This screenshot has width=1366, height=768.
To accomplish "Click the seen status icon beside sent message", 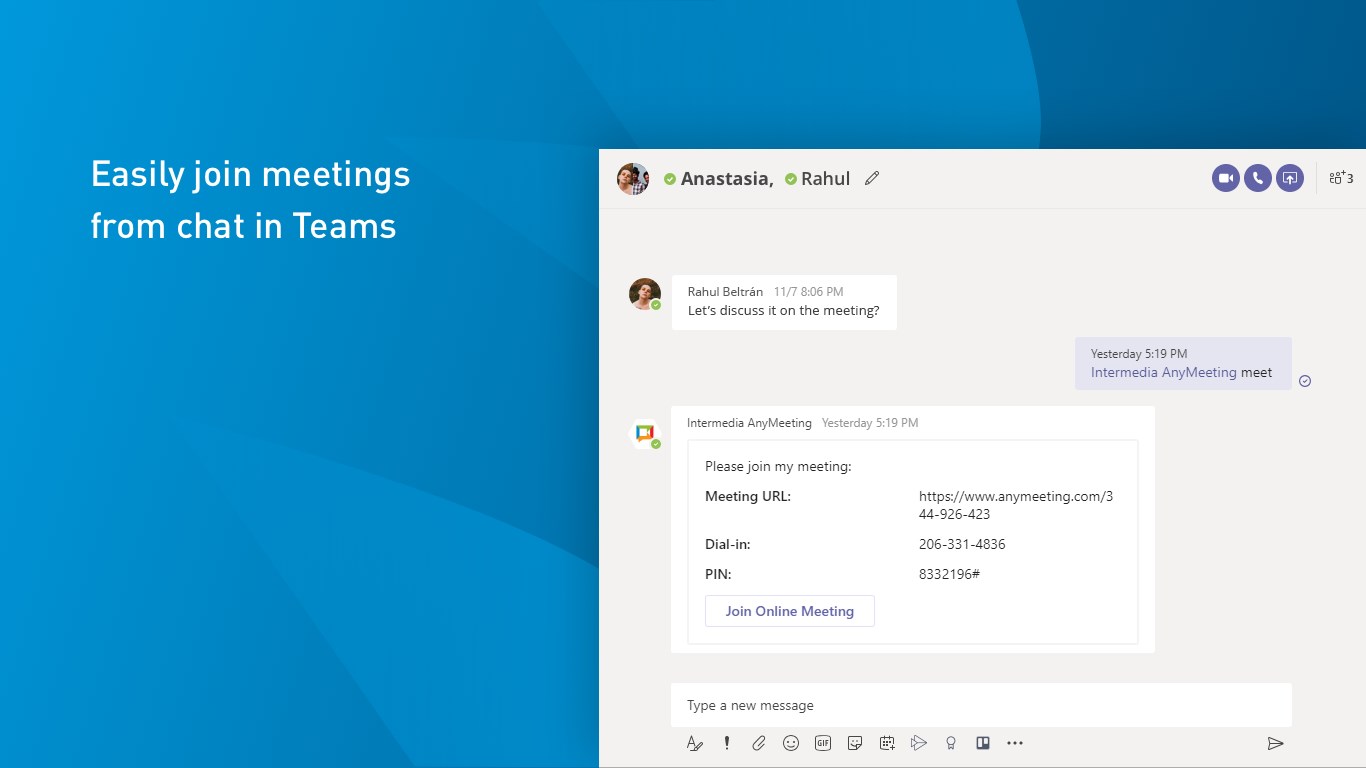I will pyautogui.click(x=1305, y=381).
